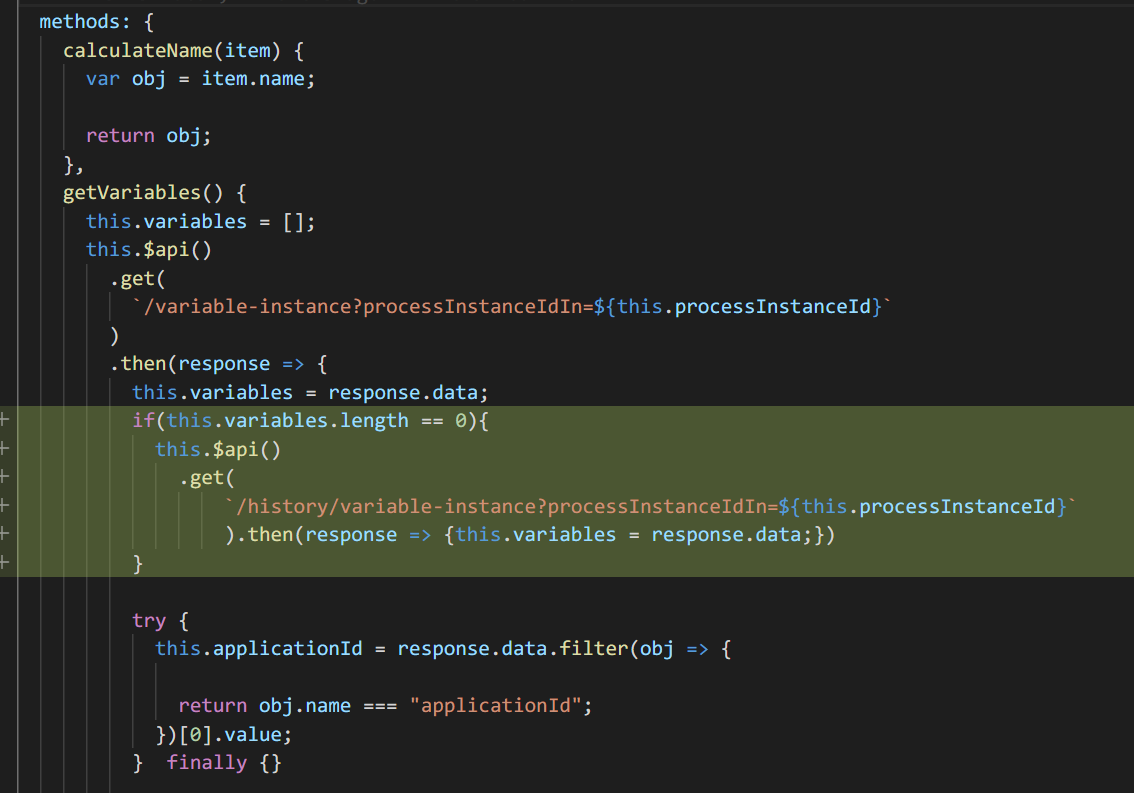
Task: Click the 'try {' keyword
Action: [160, 621]
